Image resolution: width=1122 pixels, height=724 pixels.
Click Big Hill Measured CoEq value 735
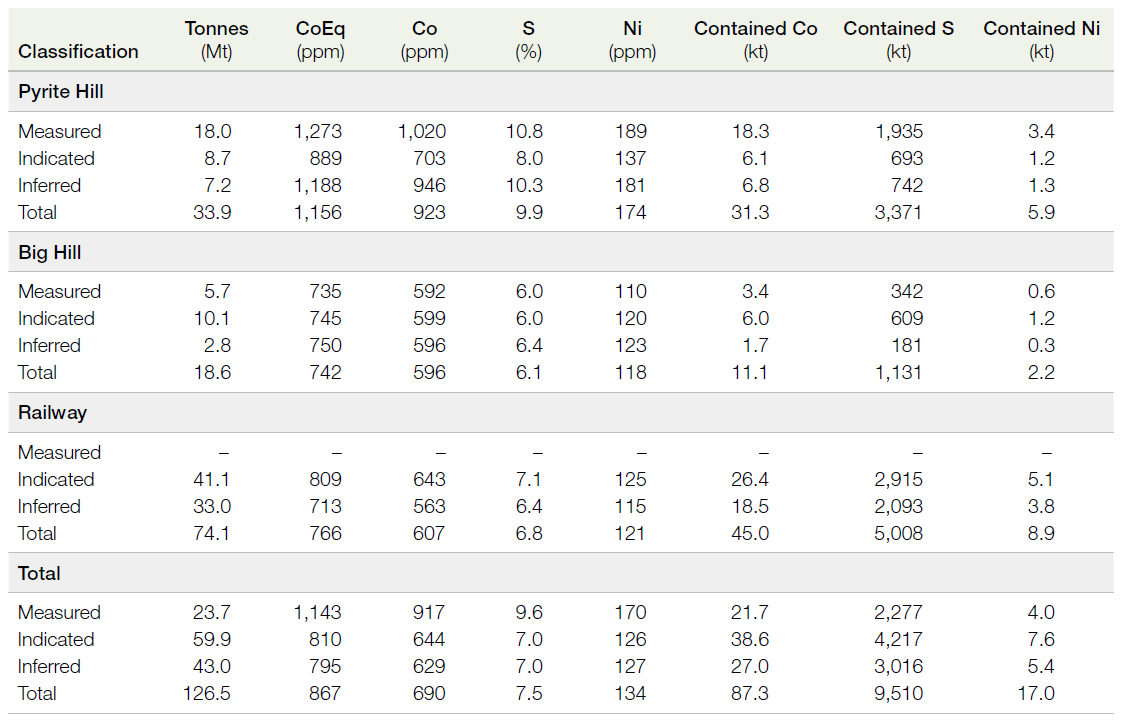(326, 292)
